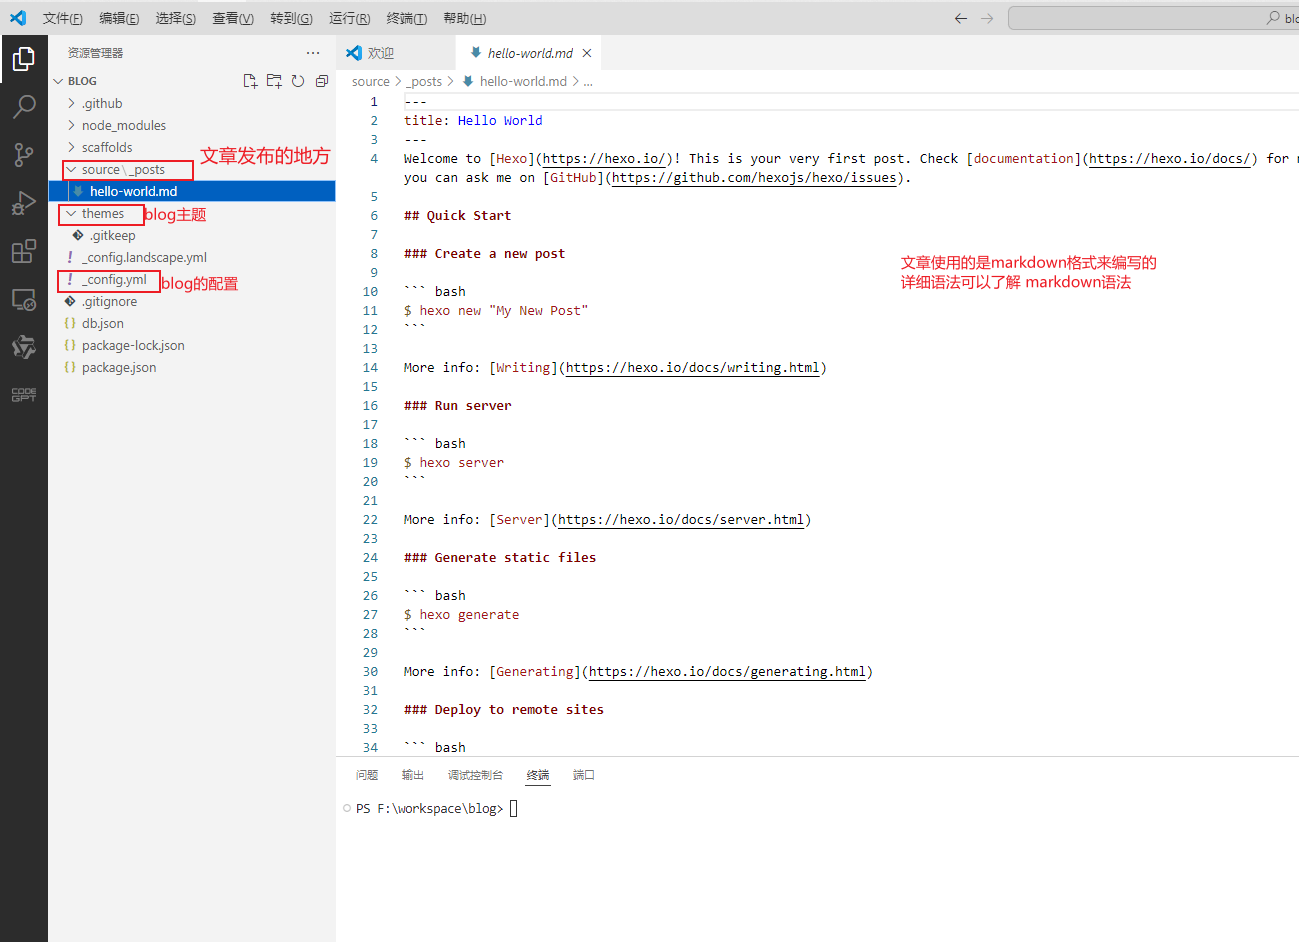Image resolution: width=1299 pixels, height=942 pixels.
Task: Open the Search view icon
Action: [24, 107]
